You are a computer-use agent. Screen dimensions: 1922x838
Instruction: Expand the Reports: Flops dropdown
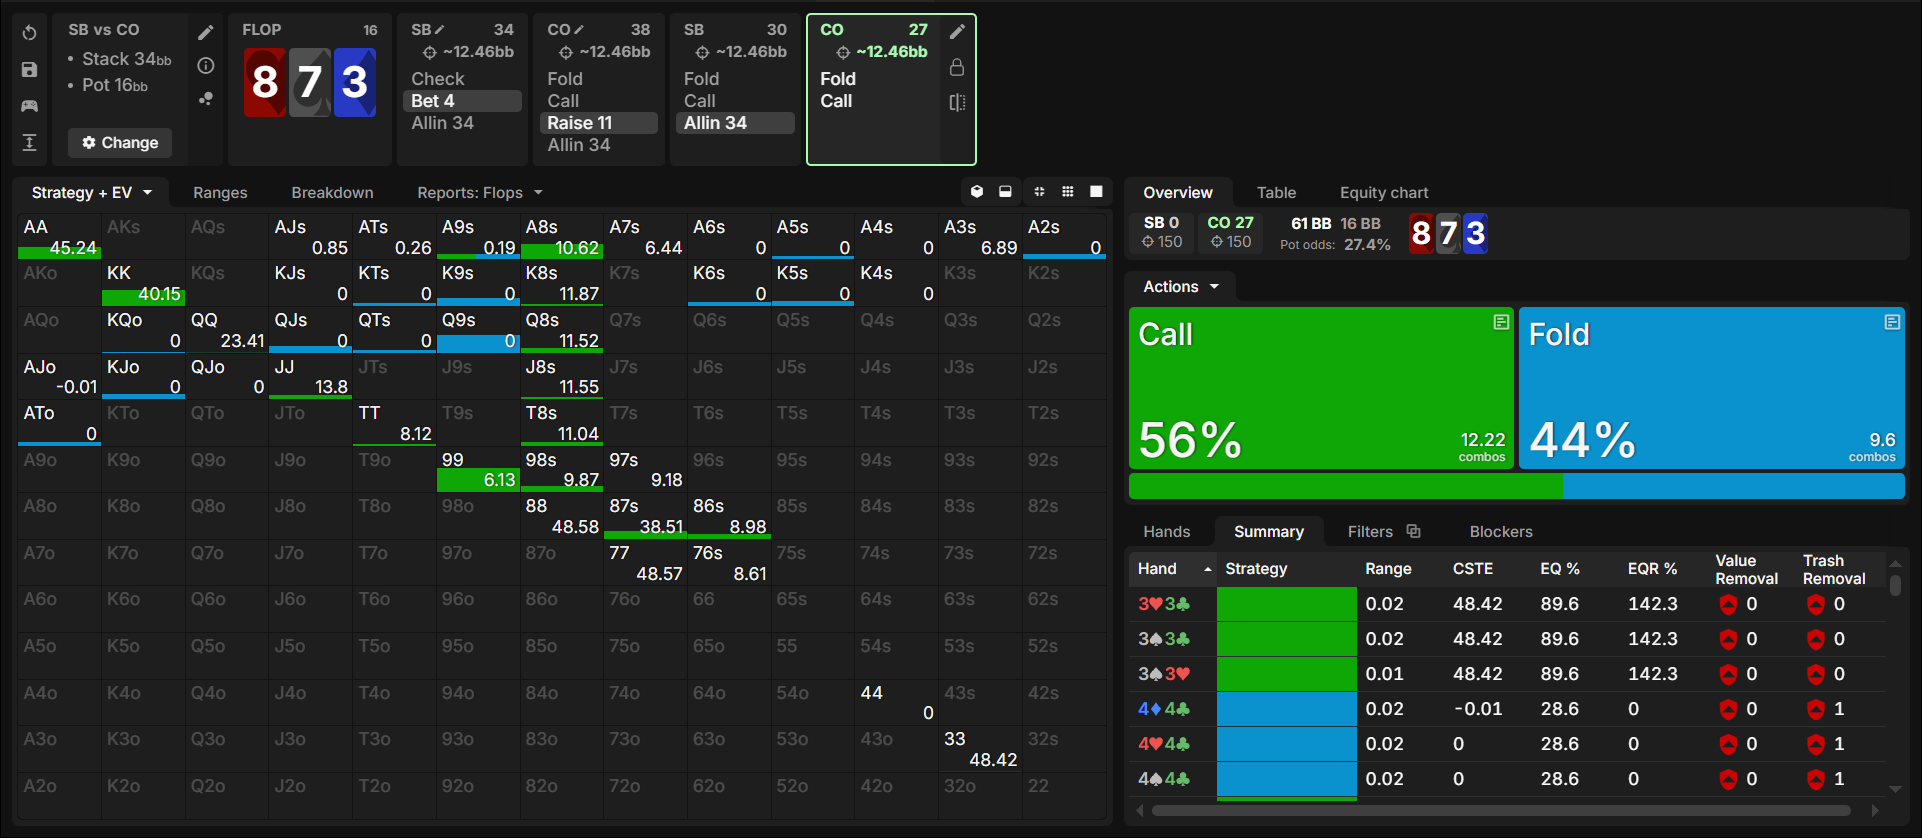(x=480, y=193)
